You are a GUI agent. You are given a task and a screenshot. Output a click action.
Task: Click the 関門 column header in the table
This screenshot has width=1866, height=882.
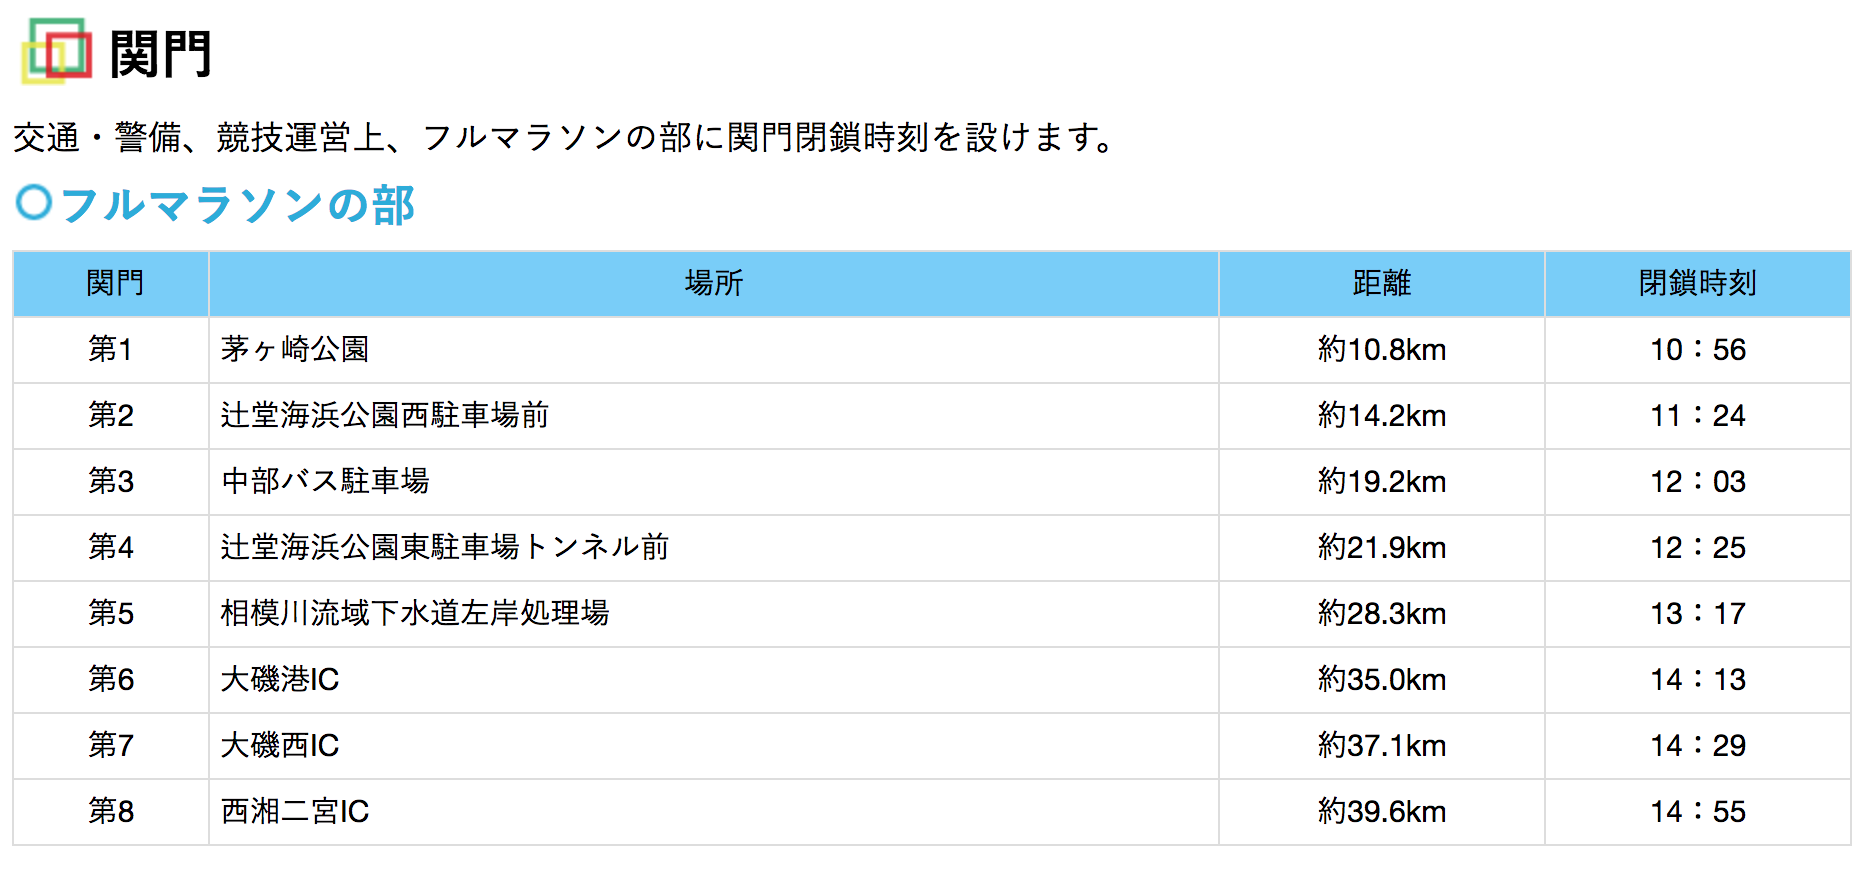tap(114, 283)
